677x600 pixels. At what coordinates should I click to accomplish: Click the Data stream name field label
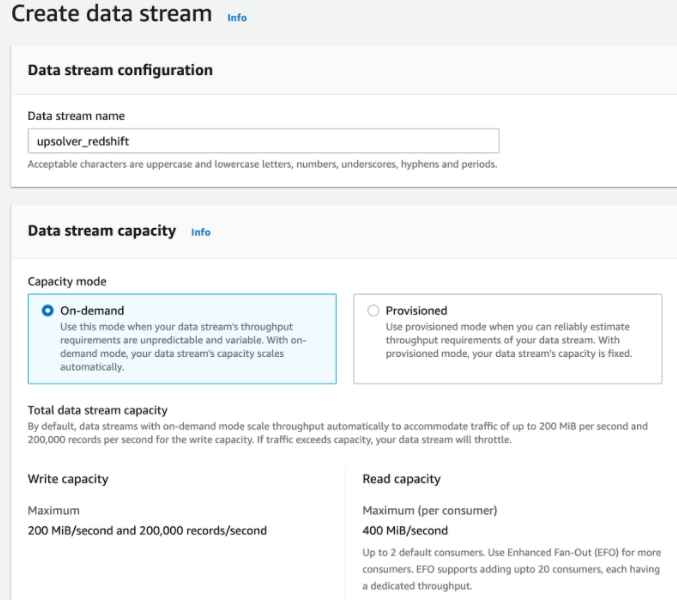coord(76,116)
